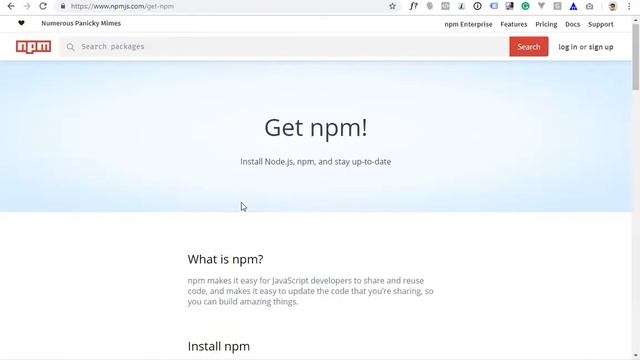
Task: Click the green Grammarly extension icon
Action: pos(525,6)
